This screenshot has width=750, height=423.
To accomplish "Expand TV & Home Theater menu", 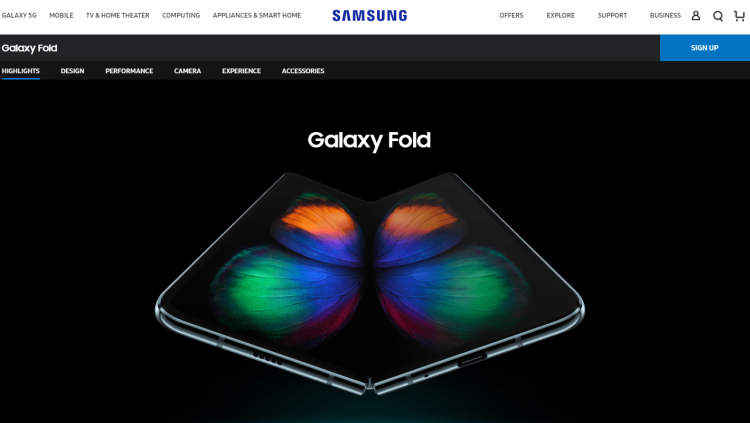I will click(x=118, y=15).
